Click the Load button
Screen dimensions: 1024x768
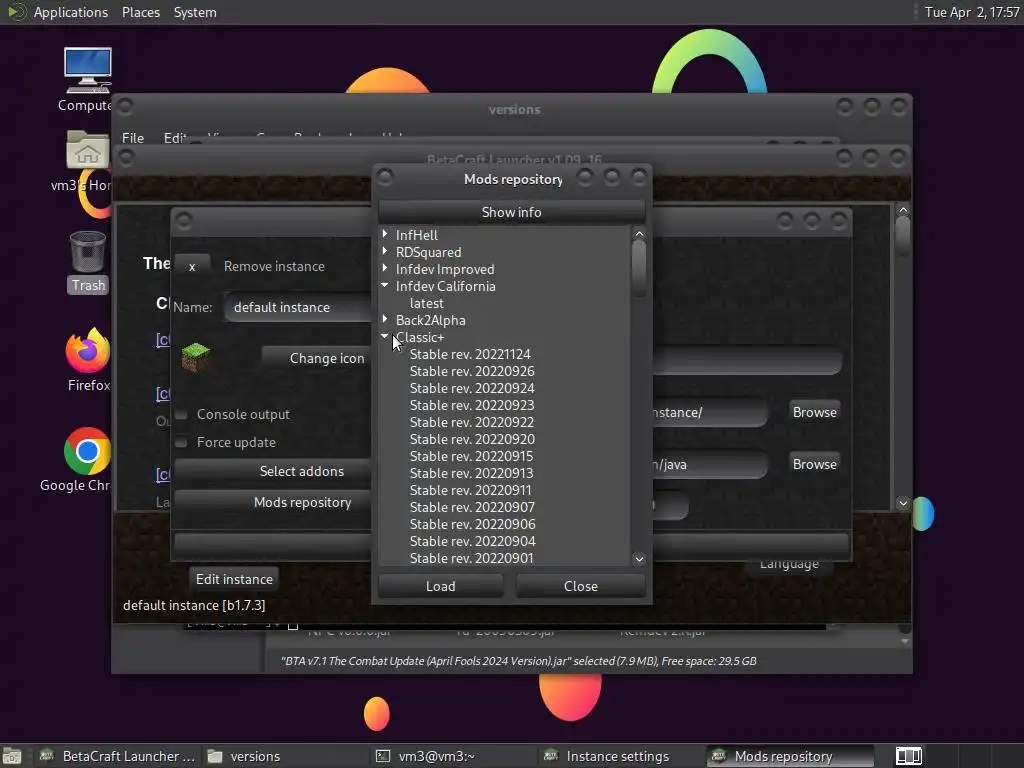441,586
